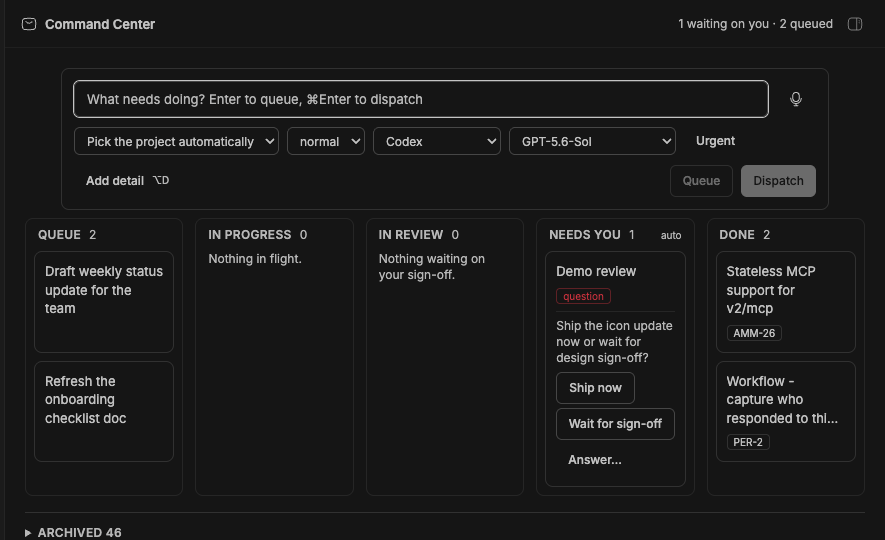Click the red "question" tag
The height and width of the screenshot is (540, 885).
(x=583, y=296)
